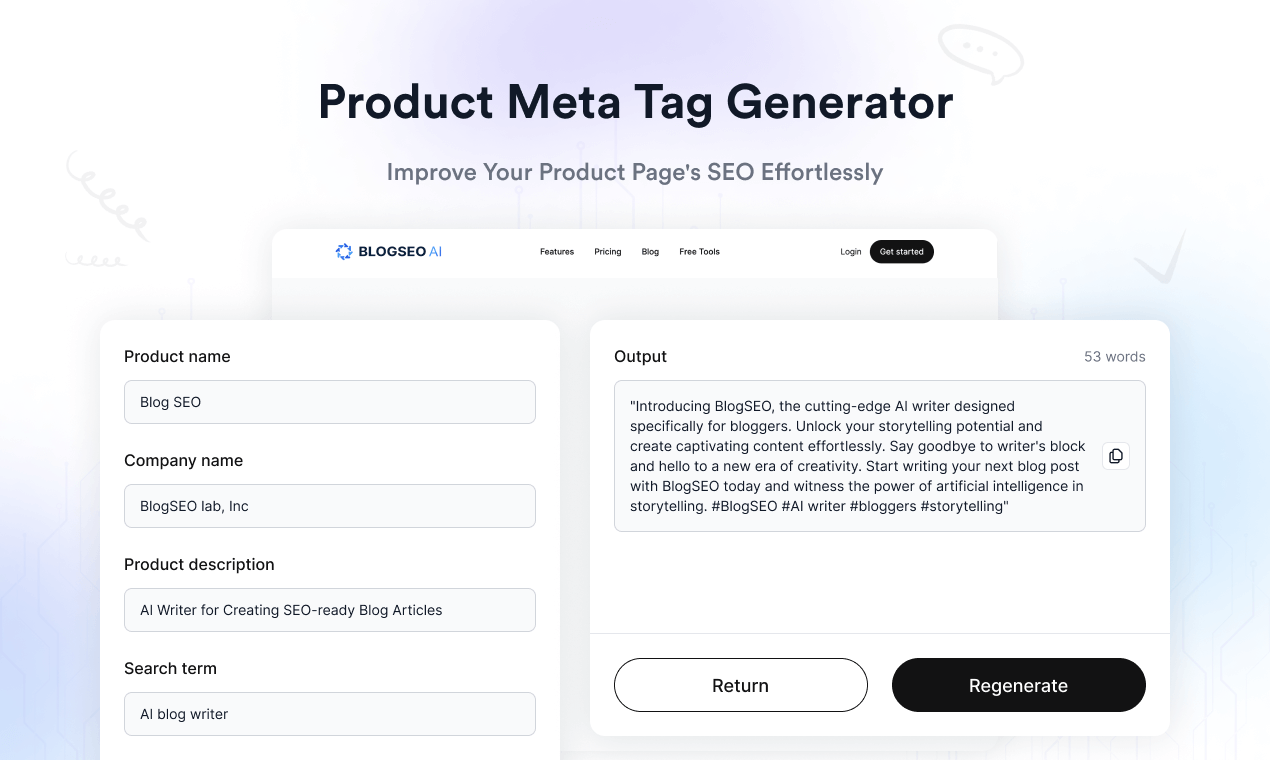Select the Company name field with BlogSEO lab, Inc

click(x=329, y=506)
